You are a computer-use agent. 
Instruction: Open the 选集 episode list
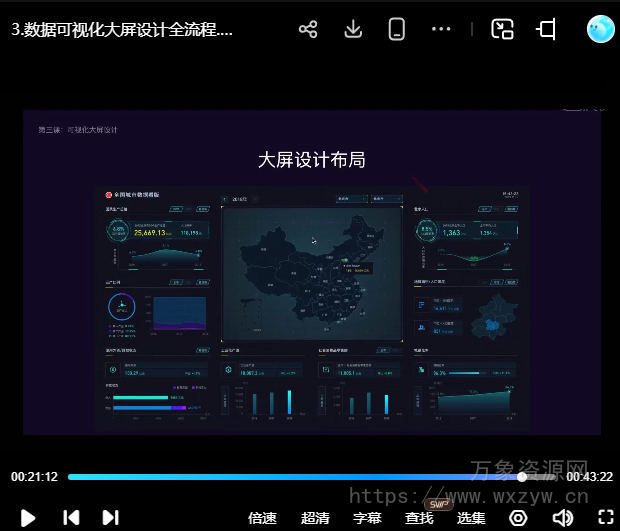[x=471, y=518]
